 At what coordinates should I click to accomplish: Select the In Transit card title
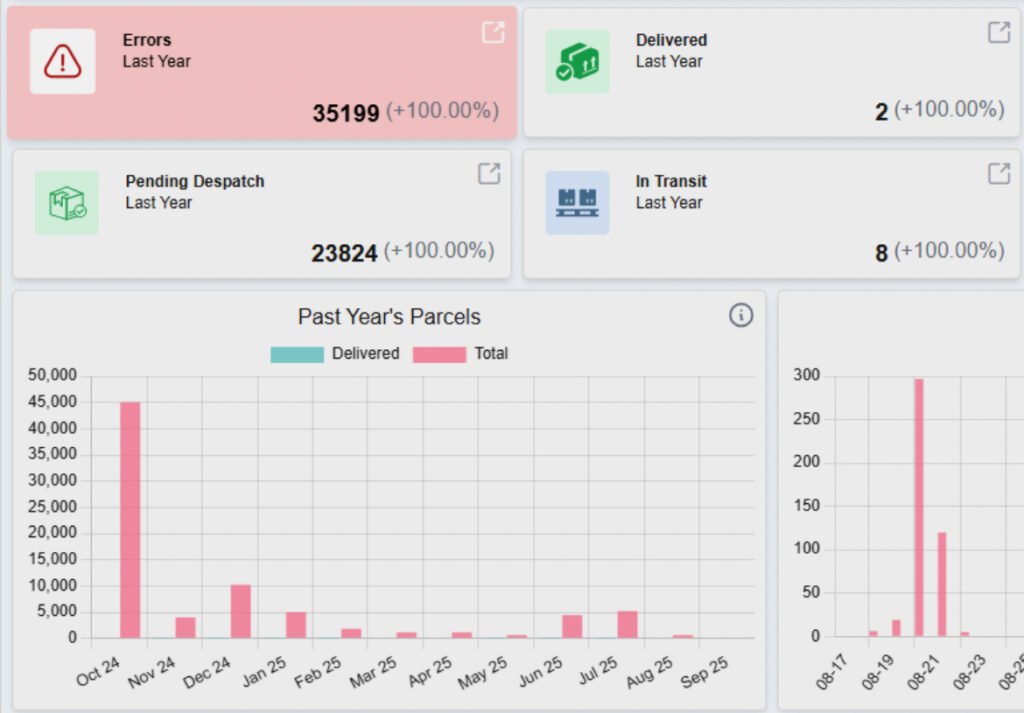[671, 181]
